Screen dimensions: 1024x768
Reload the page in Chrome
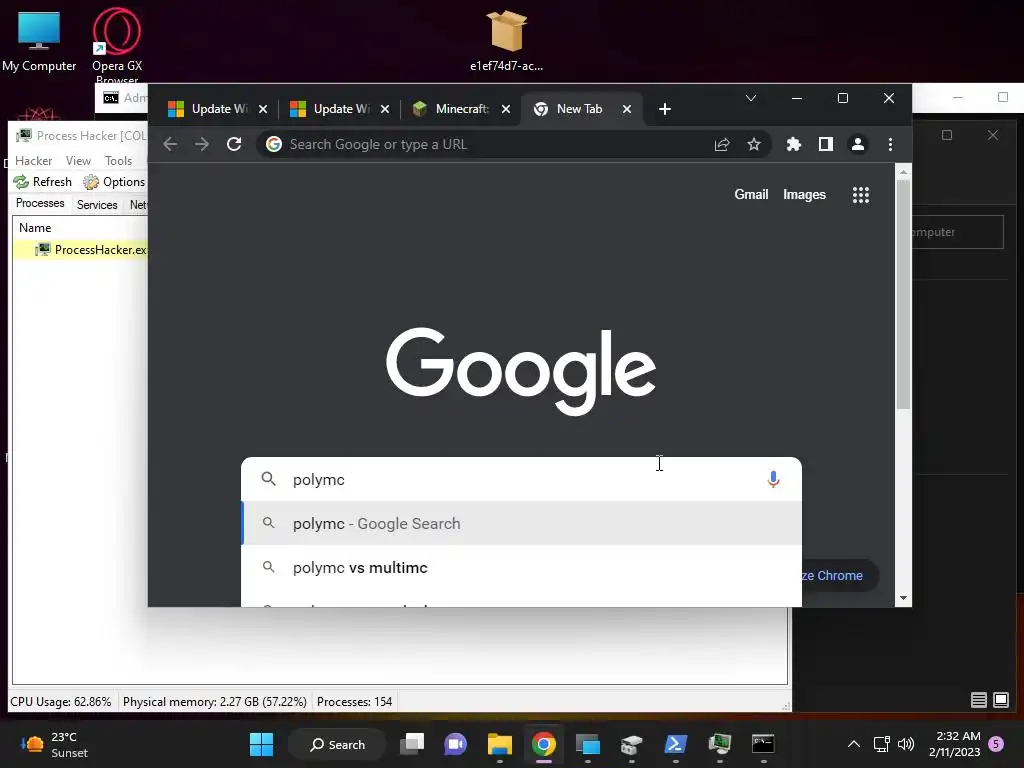pos(234,144)
